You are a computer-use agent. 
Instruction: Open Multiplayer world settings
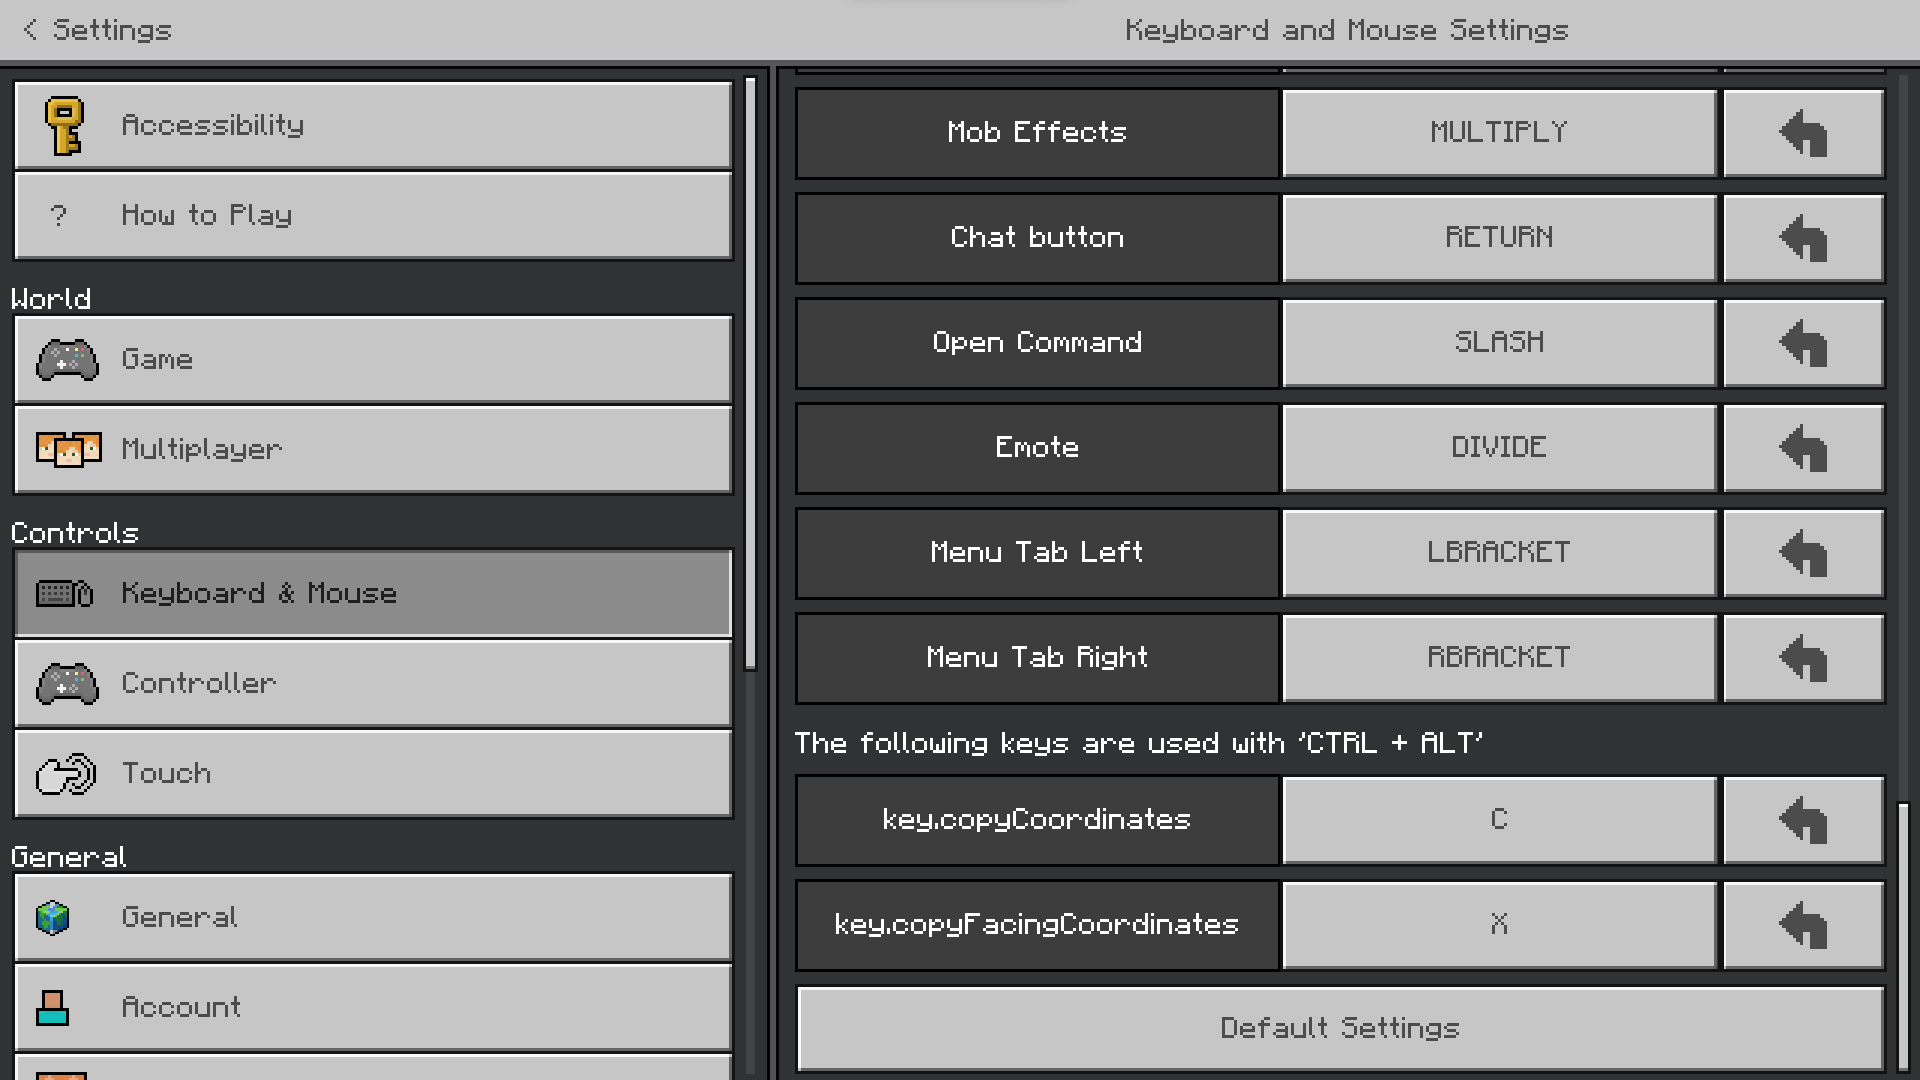372,450
